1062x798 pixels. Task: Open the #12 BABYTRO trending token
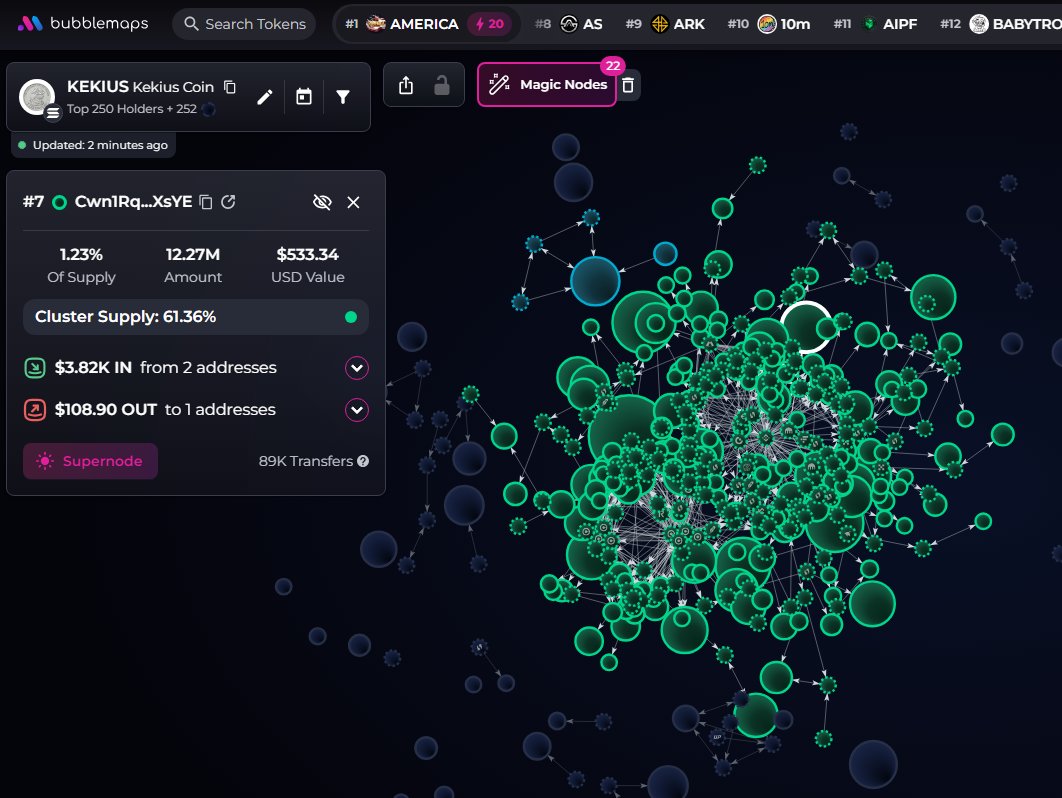pos(1000,24)
